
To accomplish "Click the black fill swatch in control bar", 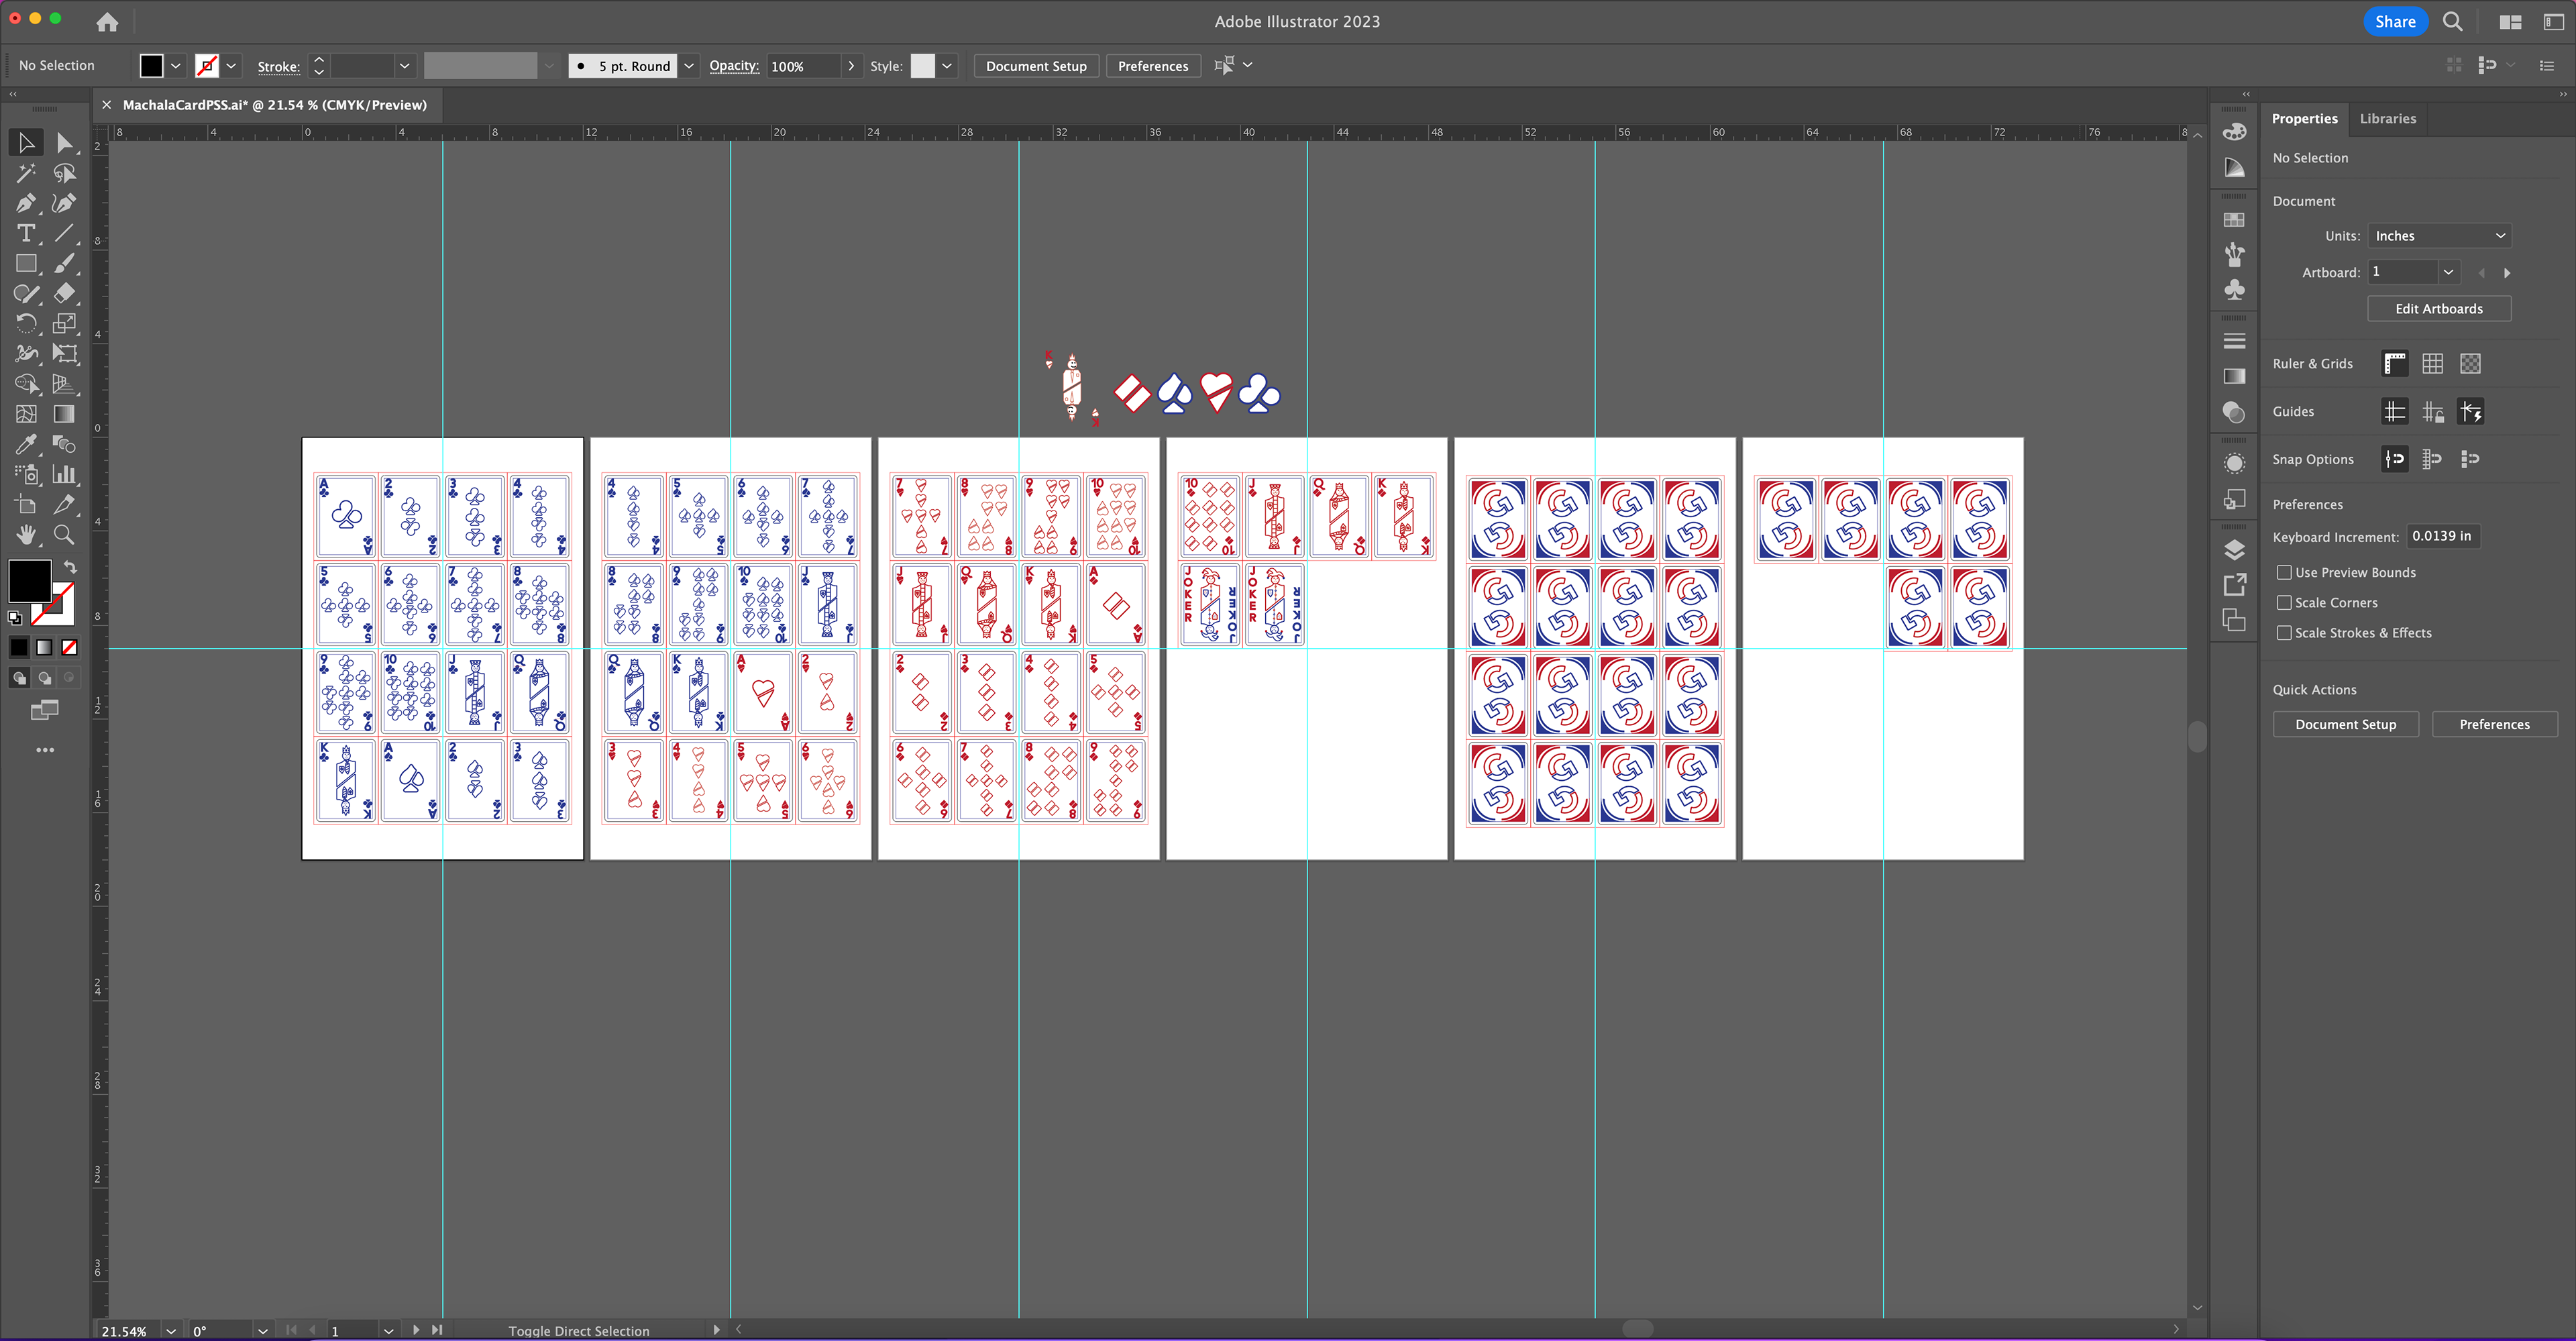I will click(x=151, y=66).
